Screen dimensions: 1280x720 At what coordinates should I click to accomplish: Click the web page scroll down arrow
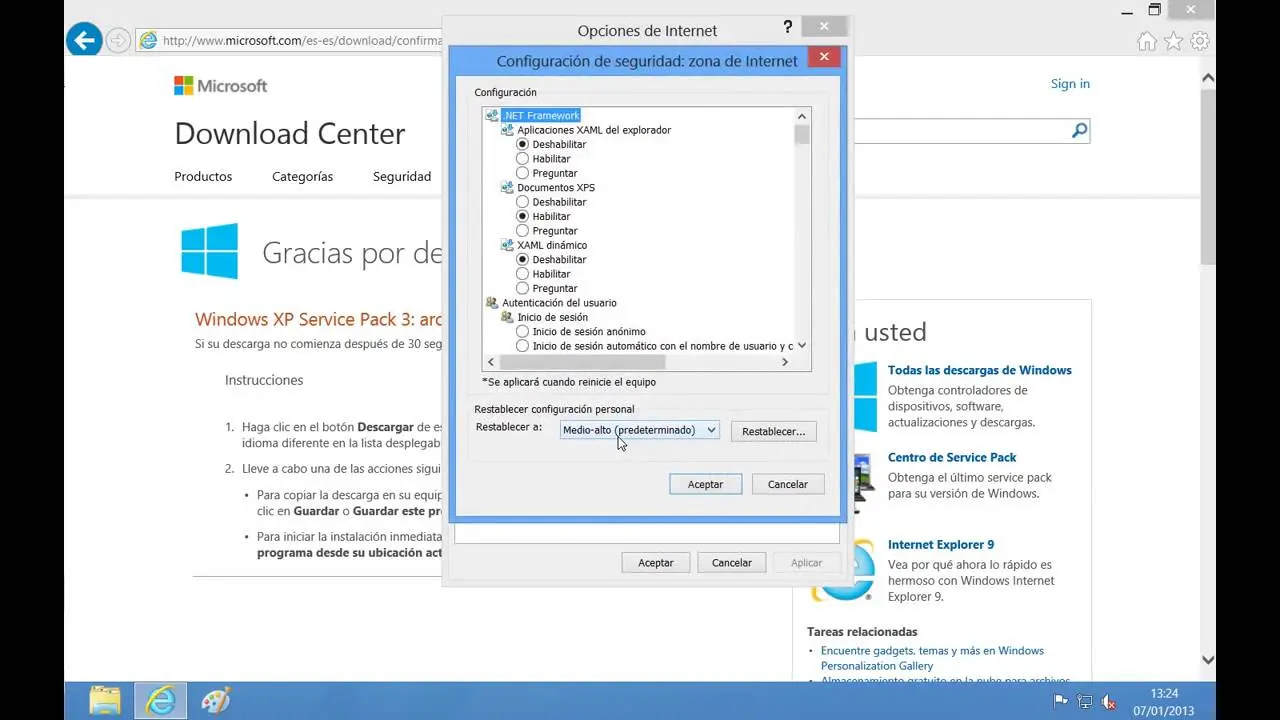[x=1208, y=660]
